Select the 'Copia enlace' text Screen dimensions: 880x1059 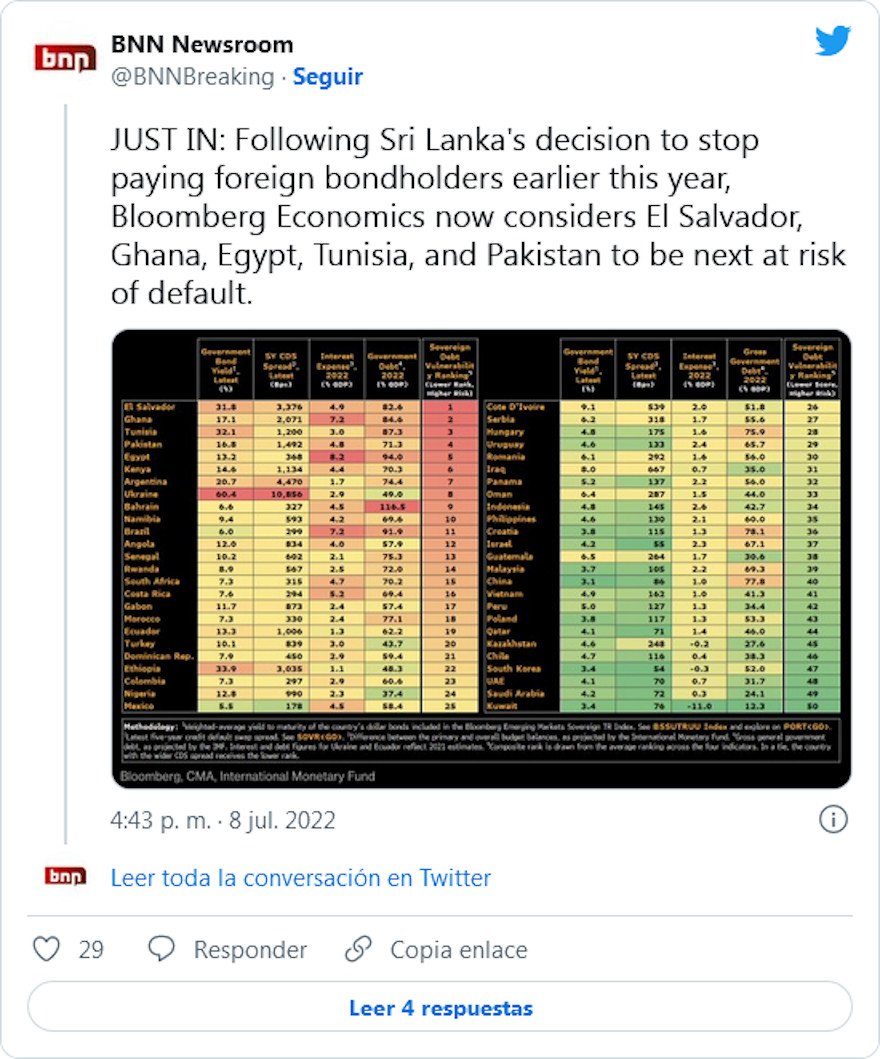pos(458,949)
